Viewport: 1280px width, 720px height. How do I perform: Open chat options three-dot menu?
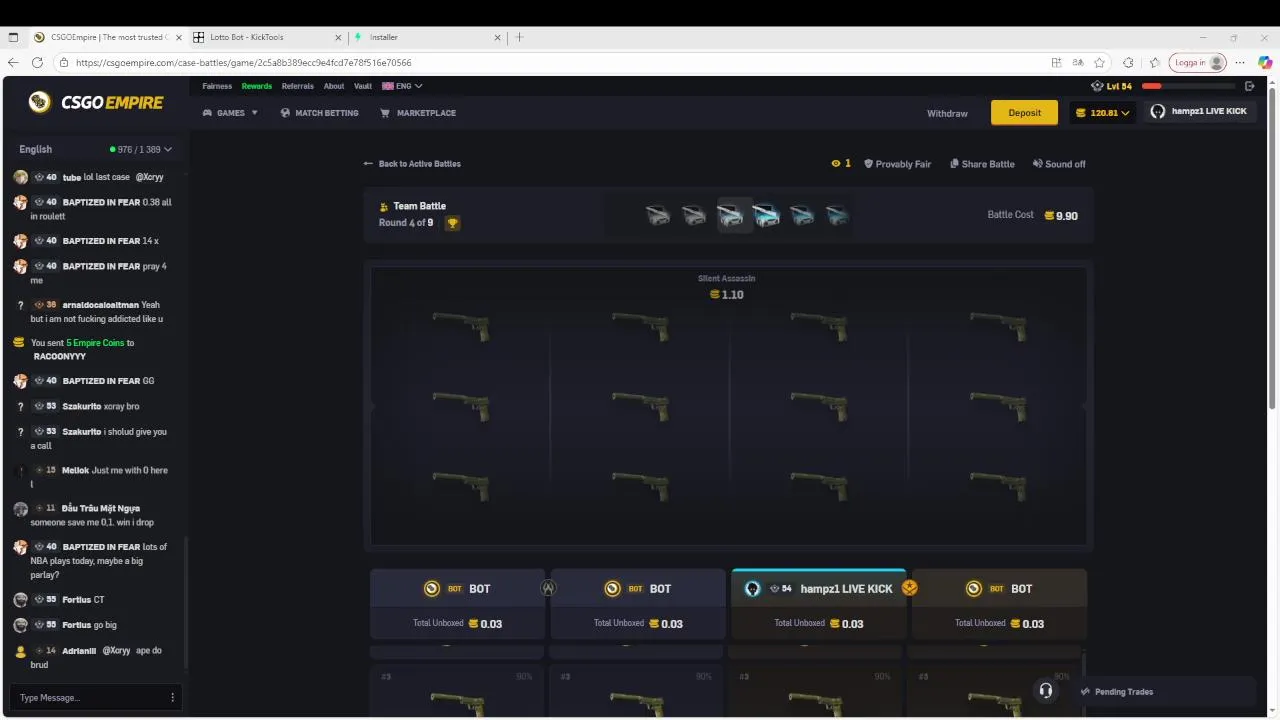tap(172, 697)
